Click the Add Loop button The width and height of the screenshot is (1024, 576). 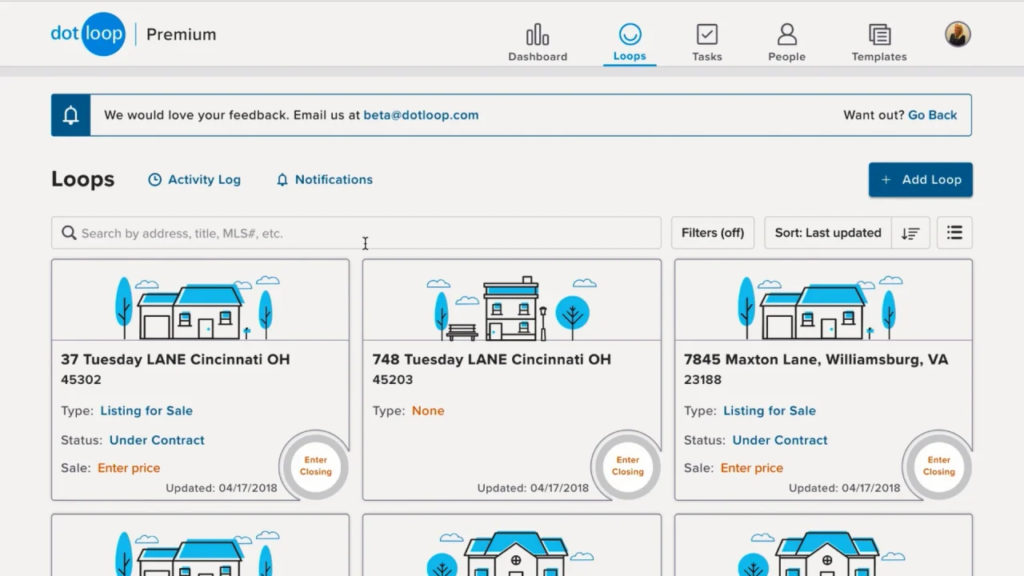[920, 180]
